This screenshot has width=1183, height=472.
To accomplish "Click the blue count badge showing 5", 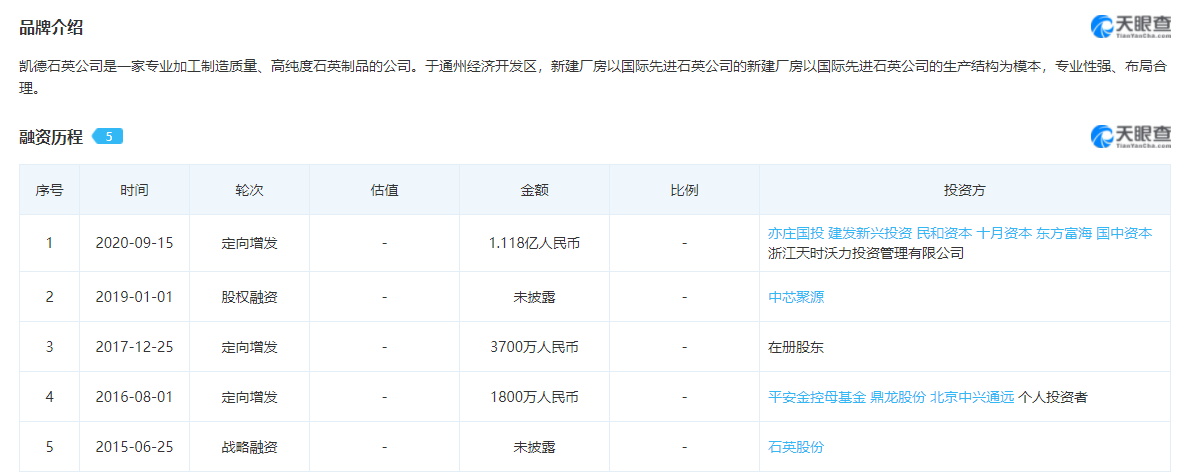I will coord(108,137).
